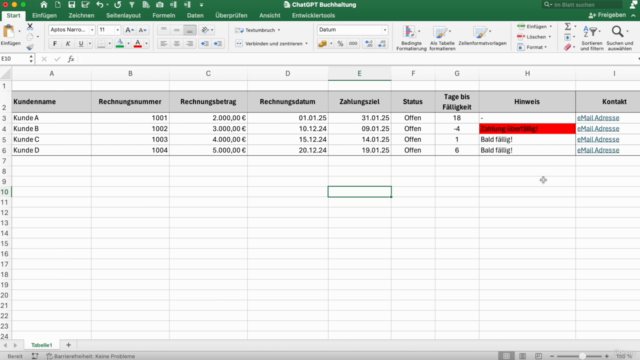Open Suchen und auswählen
This screenshot has height=360, width=640.
pyautogui.click(x=620, y=38)
